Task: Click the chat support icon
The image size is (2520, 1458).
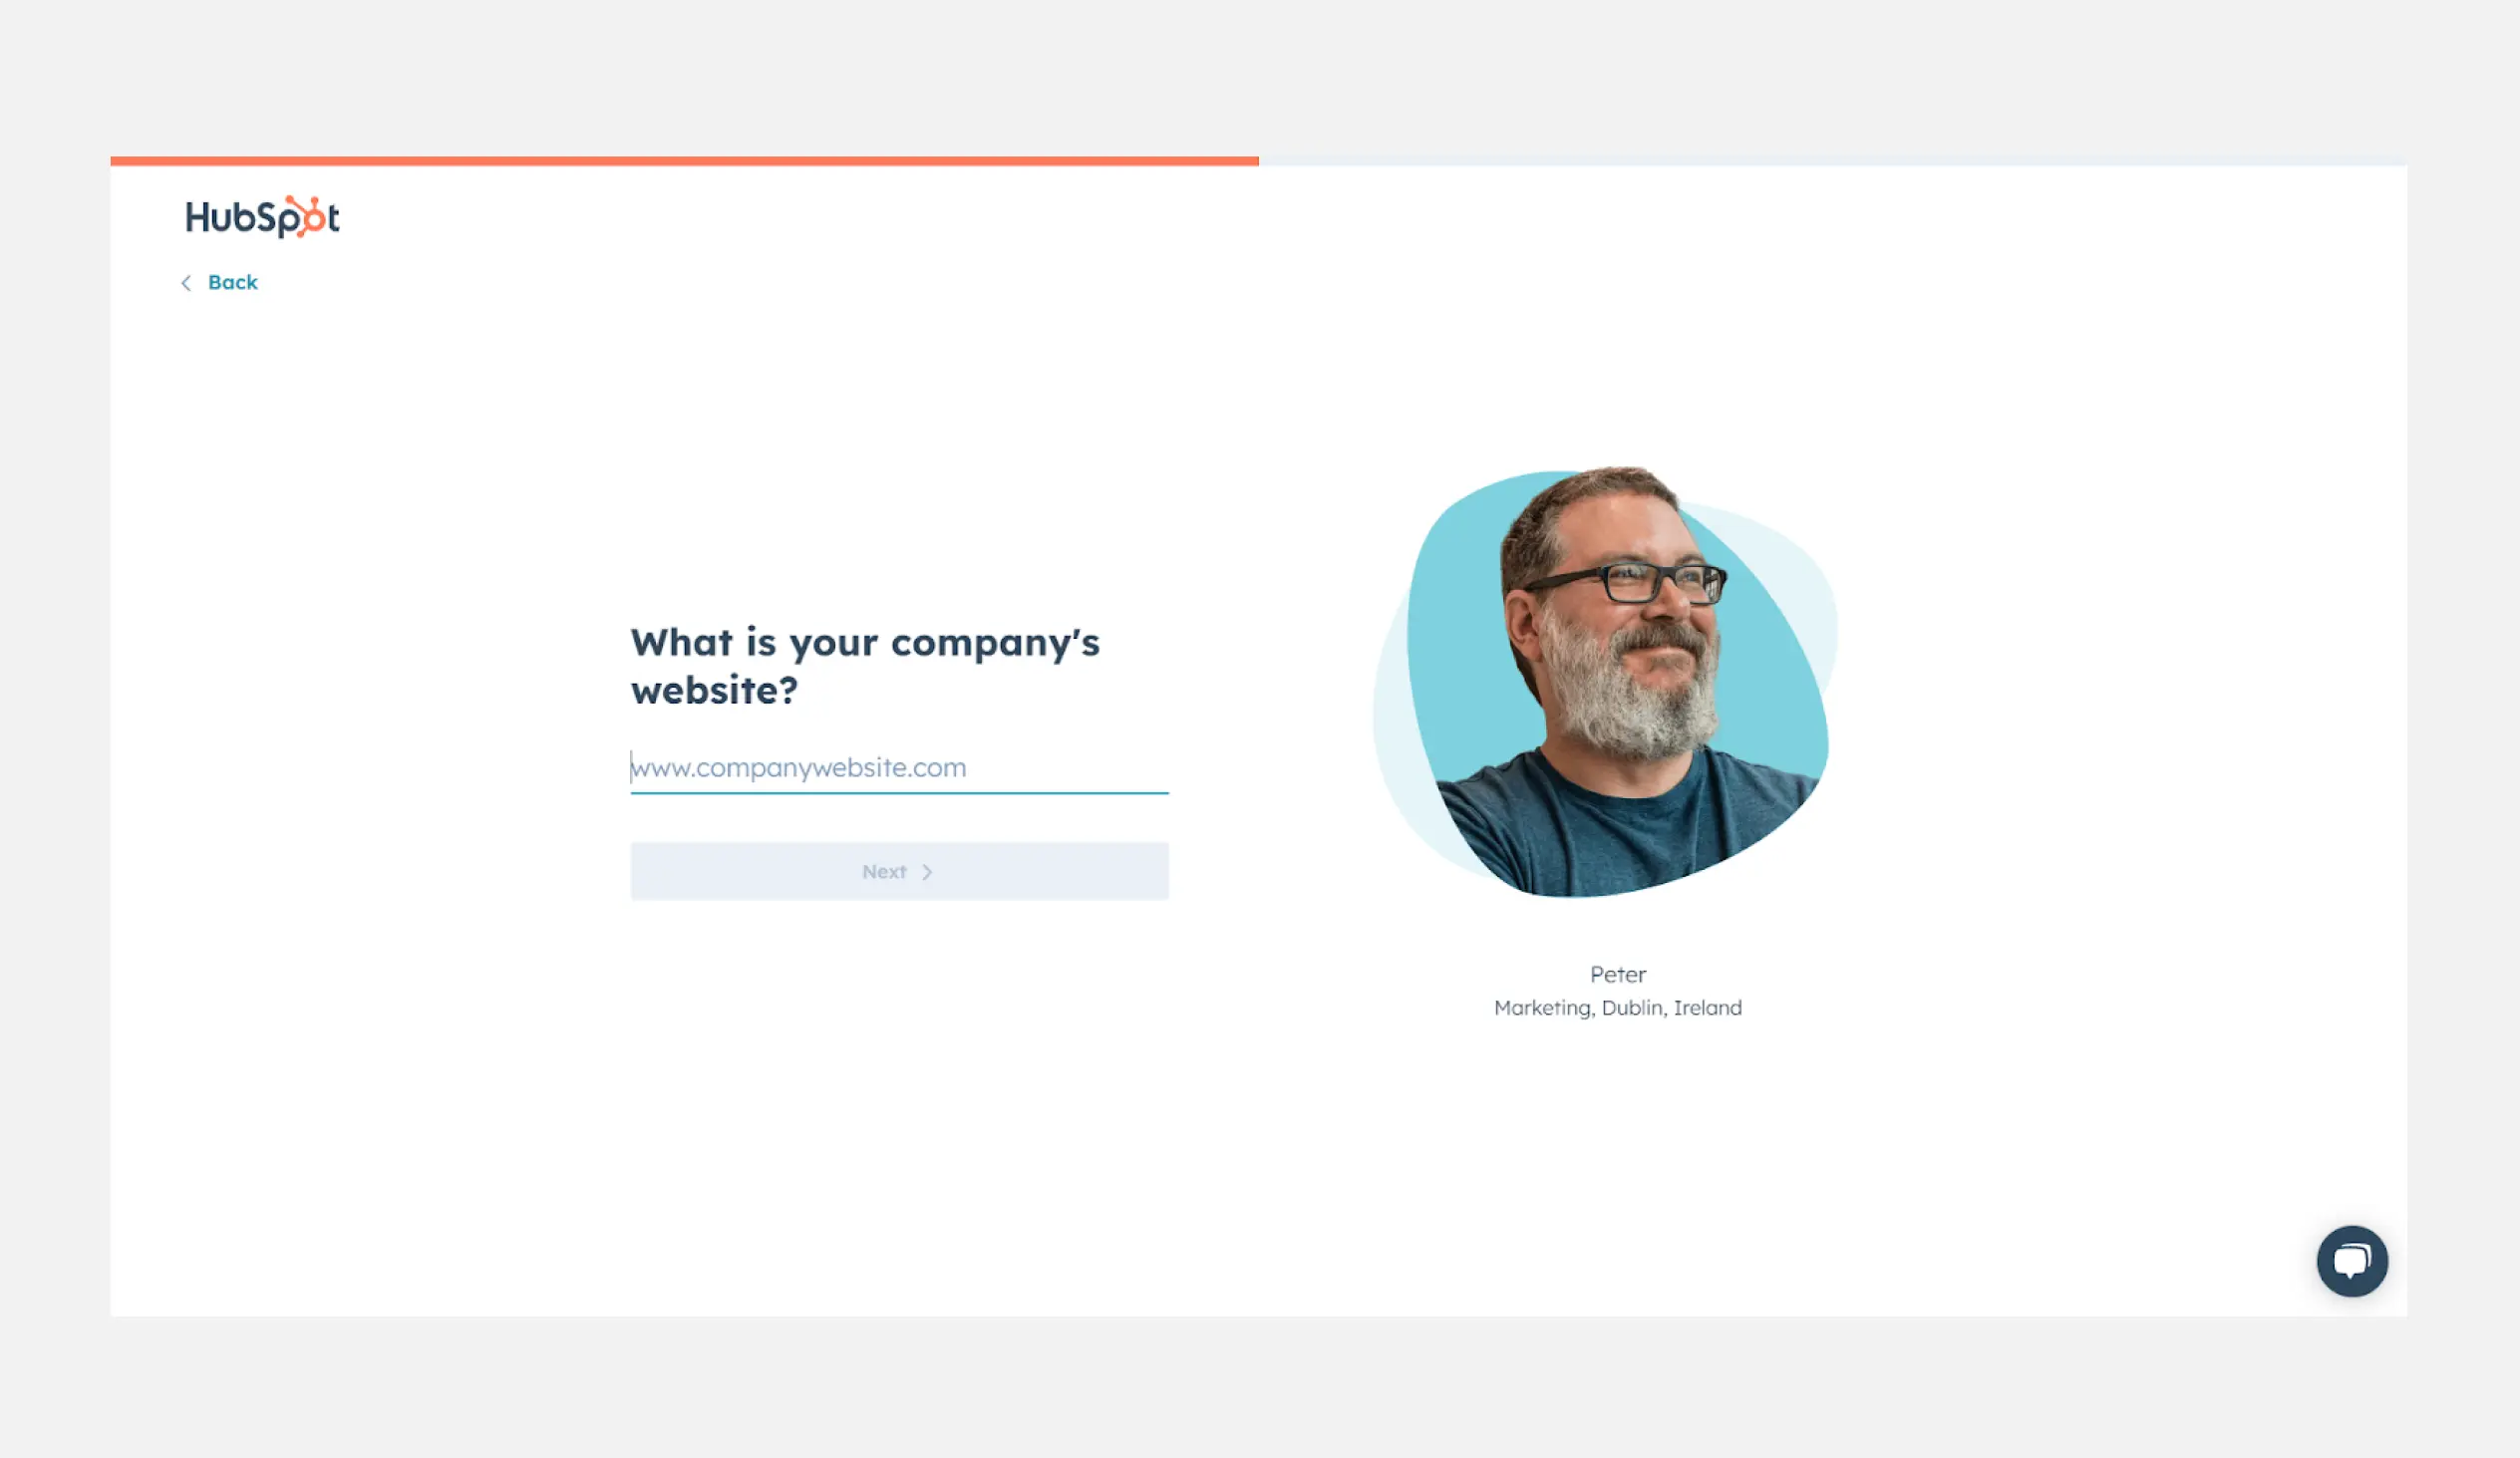Action: pyautogui.click(x=2350, y=1260)
